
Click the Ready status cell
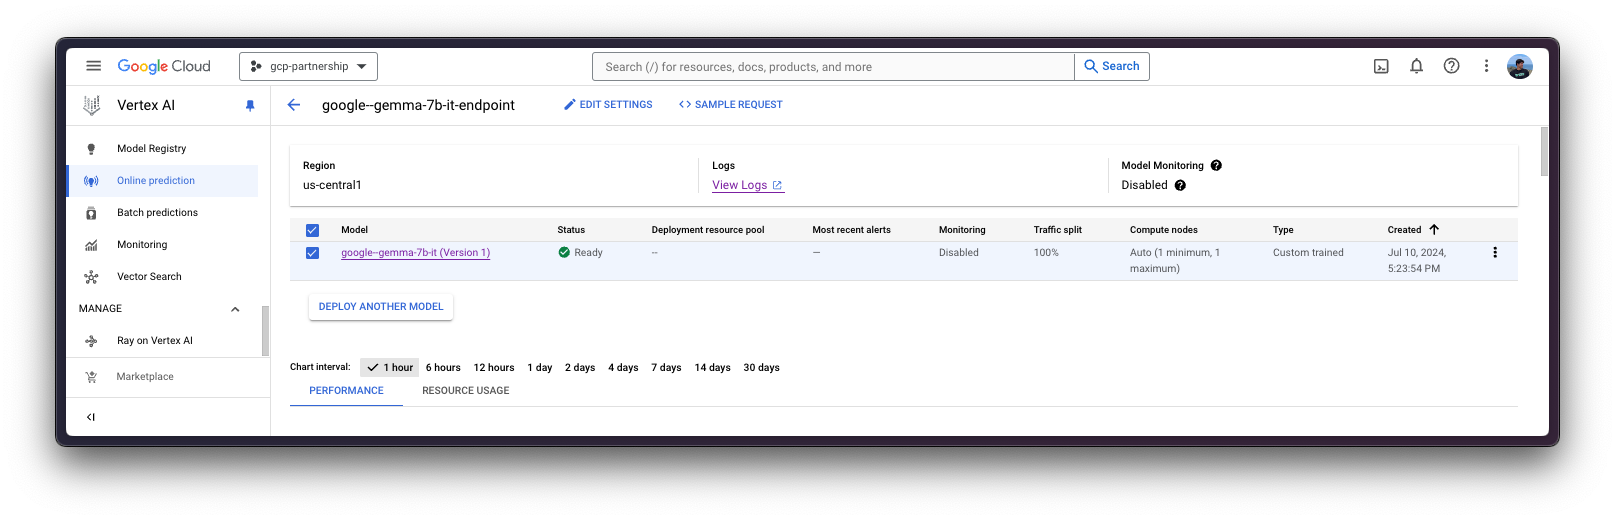(x=581, y=253)
